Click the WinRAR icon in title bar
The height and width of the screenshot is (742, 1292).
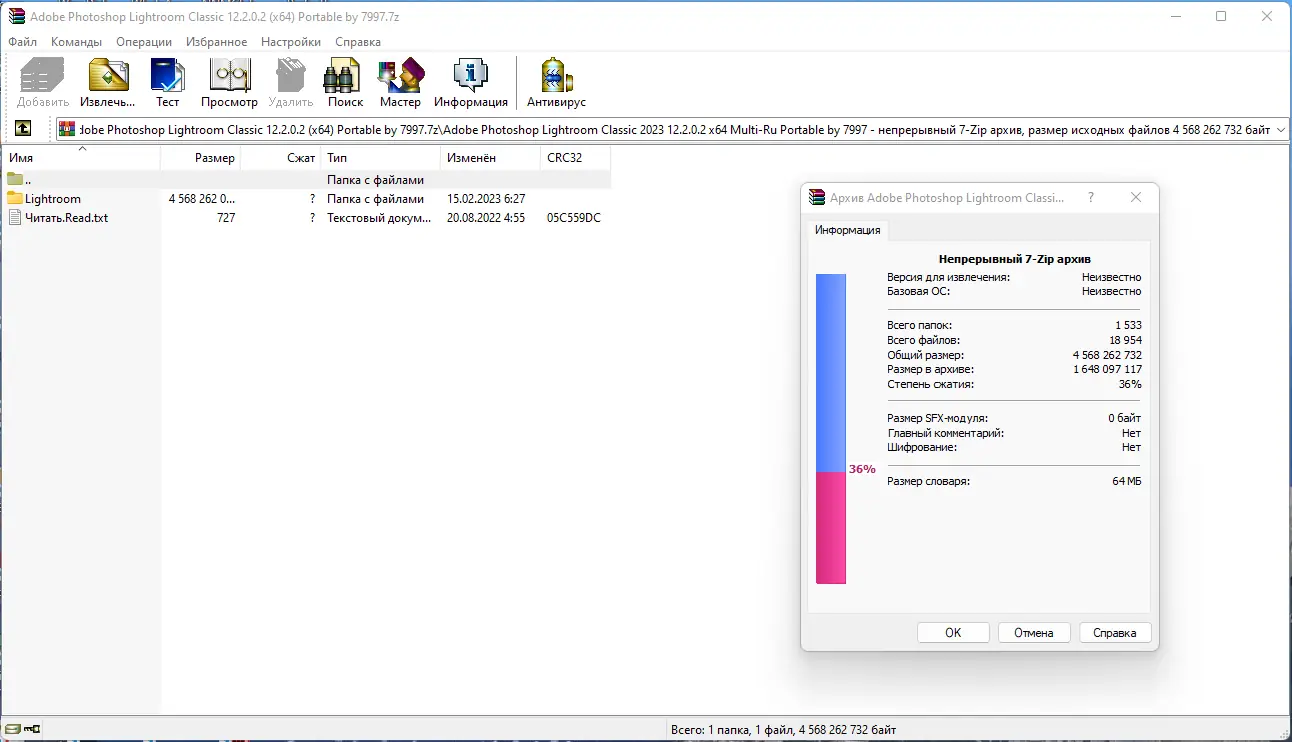pos(16,16)
